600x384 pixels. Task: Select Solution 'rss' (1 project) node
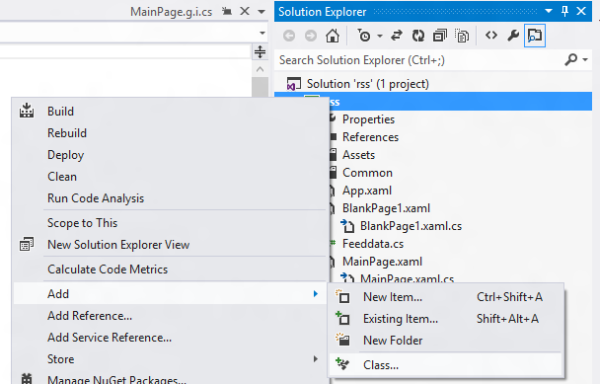coord(368,84)
